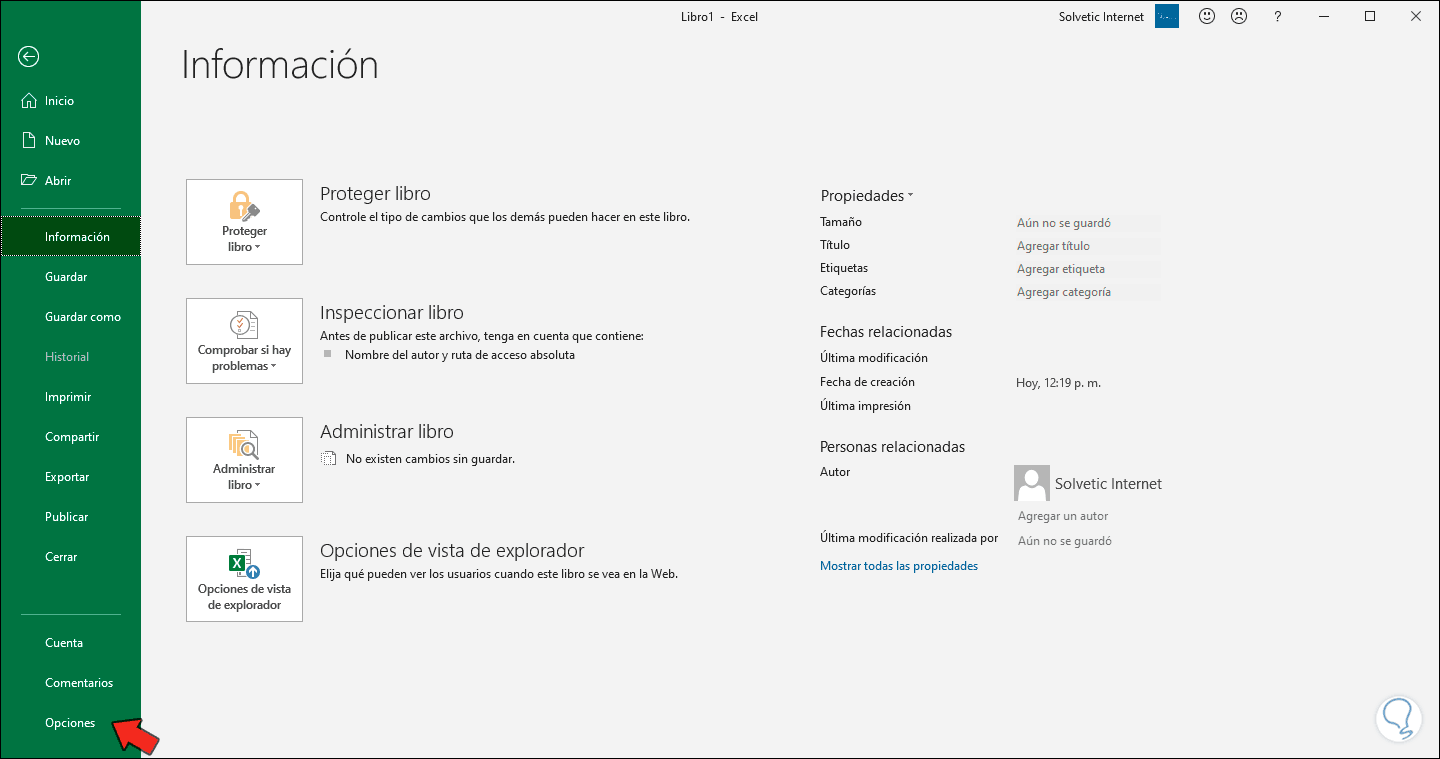Select Exportar in the sidebar
Image resolution: width=1440 pixels, height=759 pixels.
pos(71,477)
